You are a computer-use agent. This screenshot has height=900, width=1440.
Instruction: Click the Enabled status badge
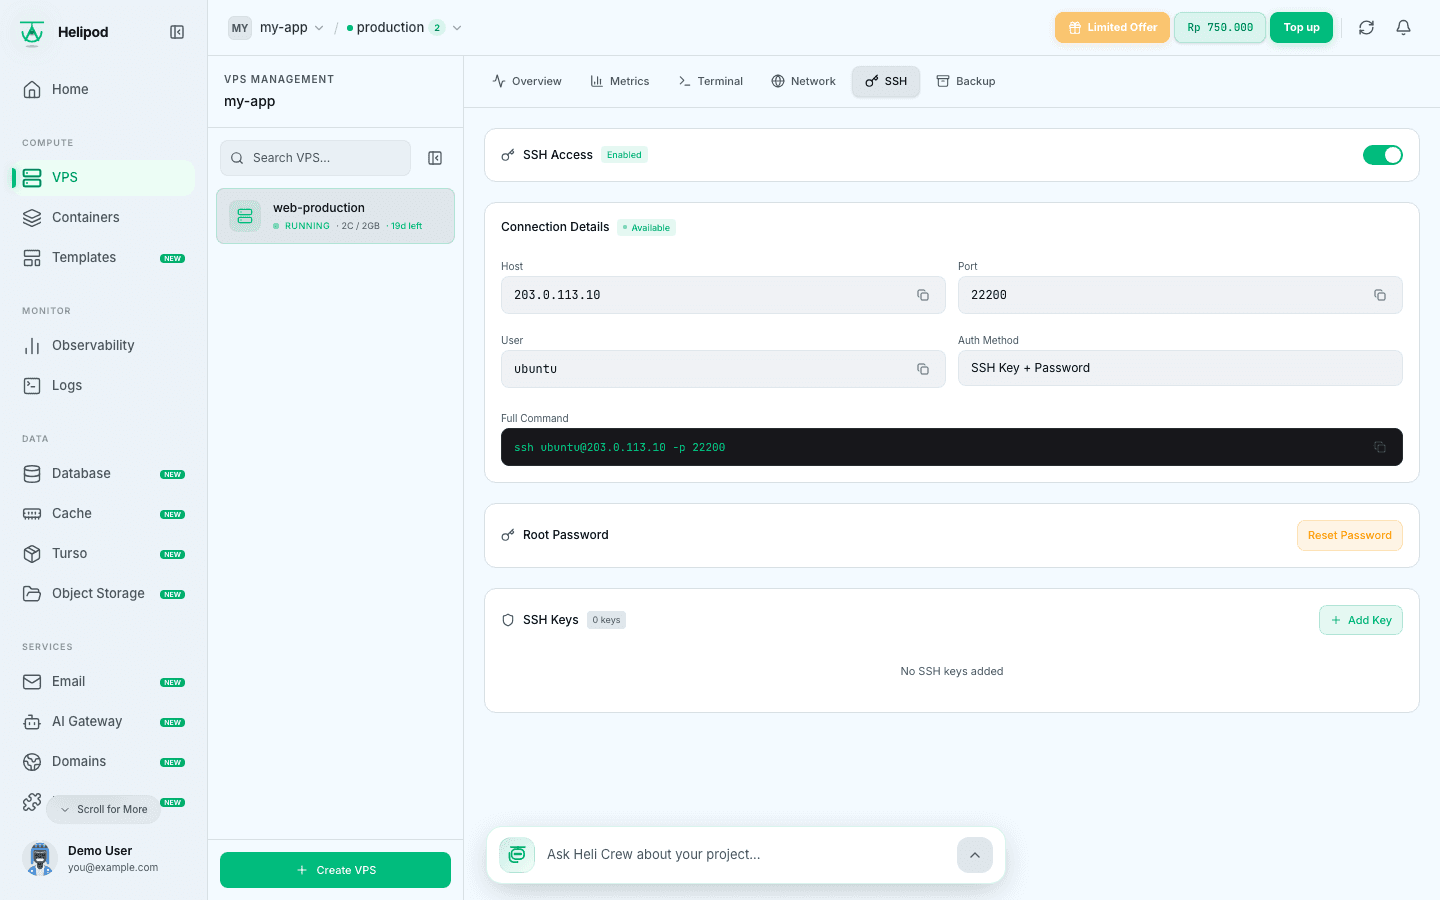coord(624,155)
